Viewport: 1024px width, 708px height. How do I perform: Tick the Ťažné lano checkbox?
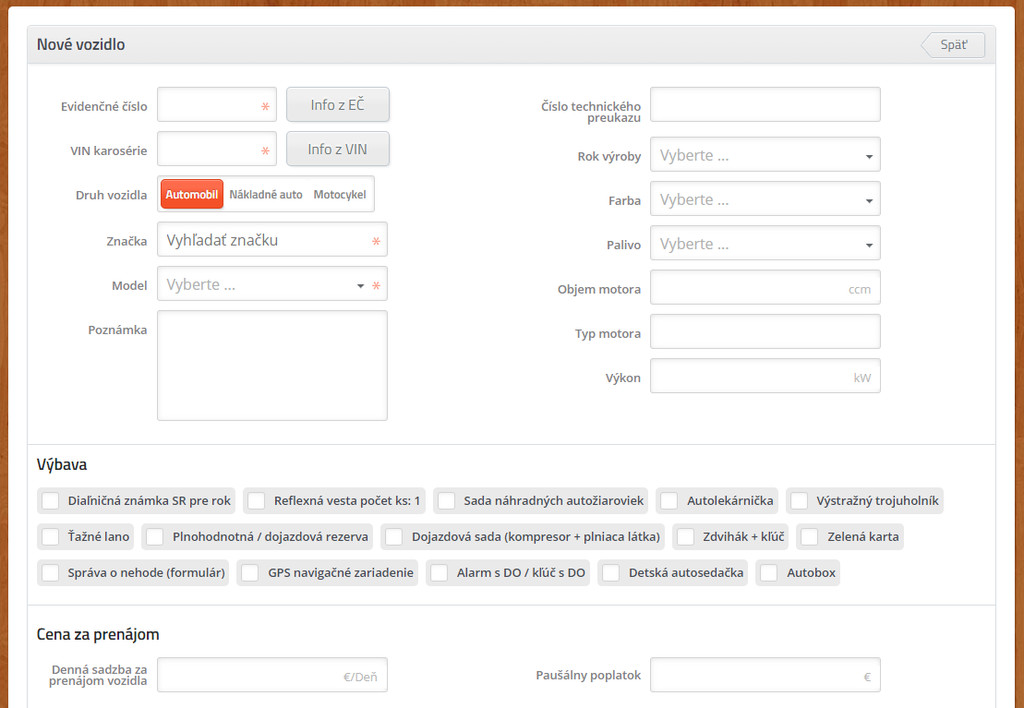pos(51,537)
